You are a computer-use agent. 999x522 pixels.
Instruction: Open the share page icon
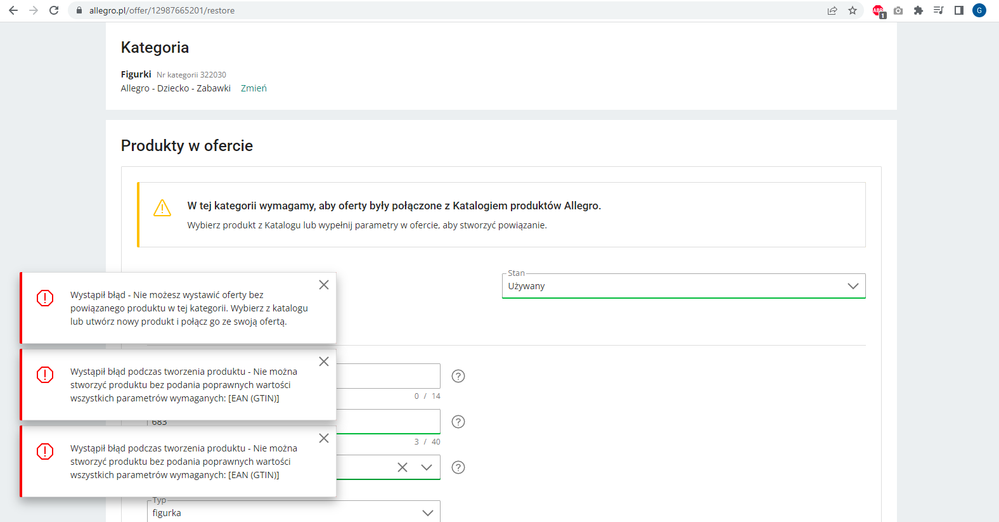[832, 10]
